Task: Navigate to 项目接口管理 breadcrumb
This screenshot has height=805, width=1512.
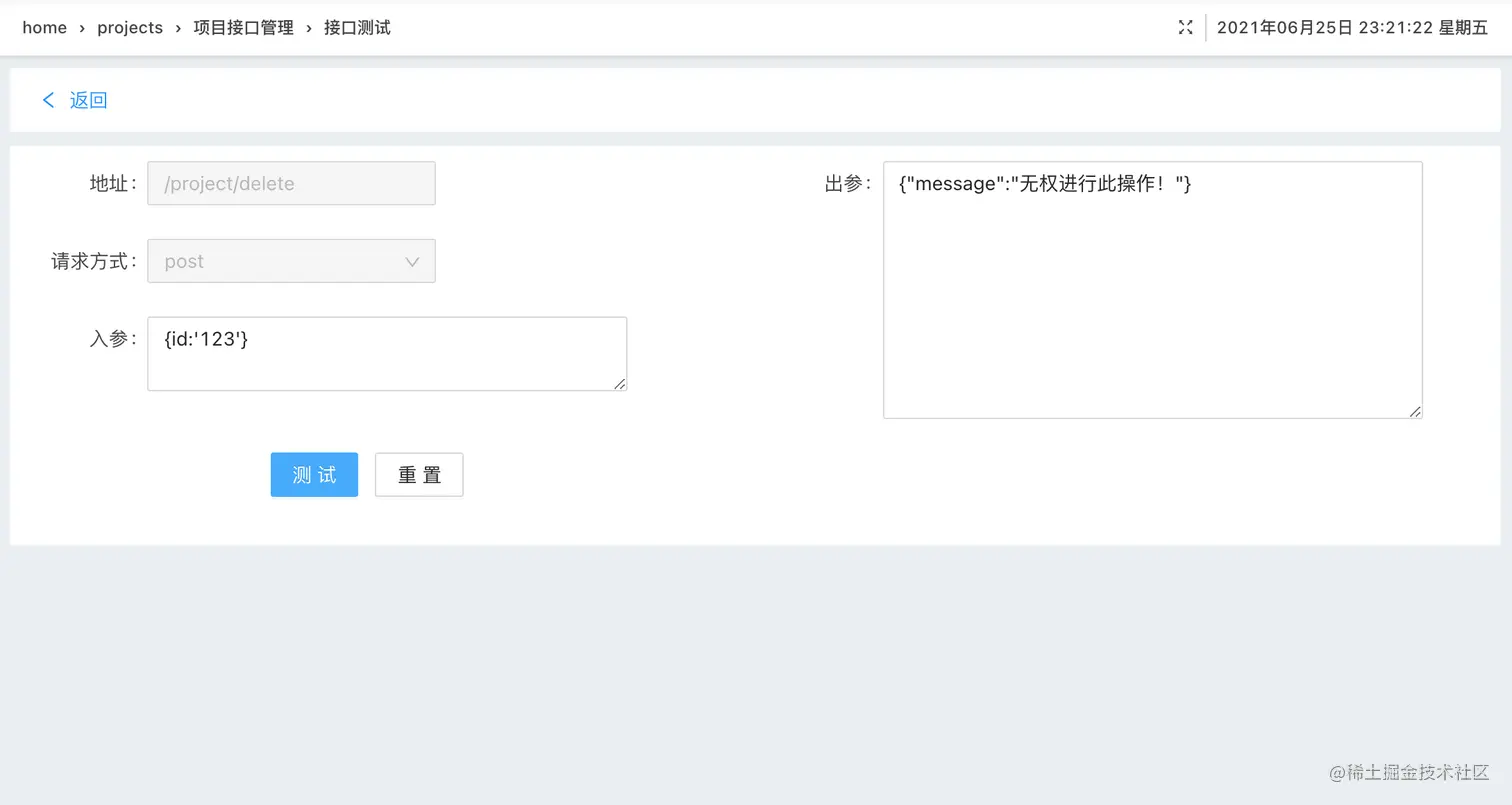Action: tap(244, 28)
